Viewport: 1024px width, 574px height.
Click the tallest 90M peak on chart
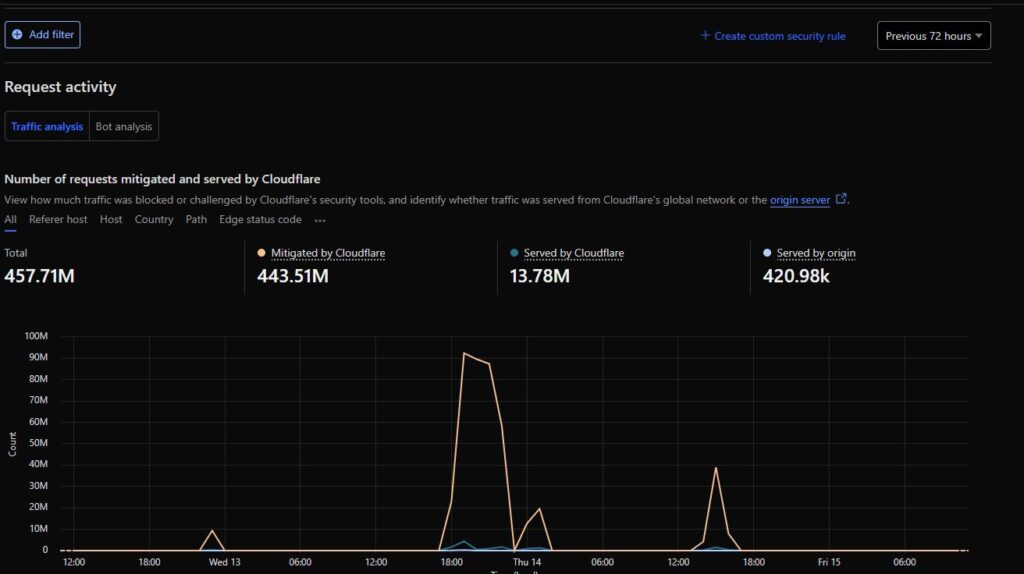(x=465, y=353)
